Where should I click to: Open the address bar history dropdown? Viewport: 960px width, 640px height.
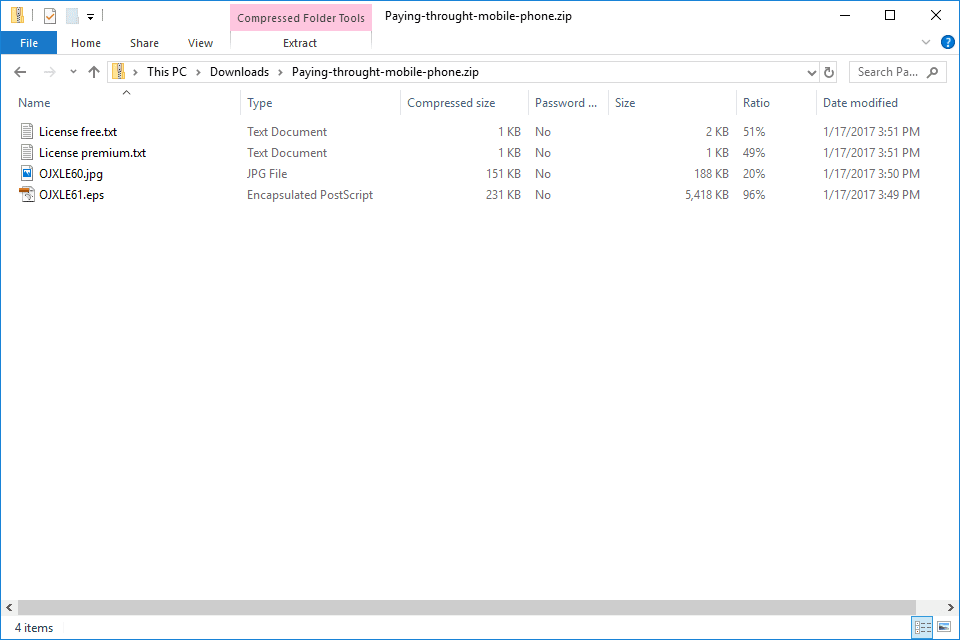(811, 72)
